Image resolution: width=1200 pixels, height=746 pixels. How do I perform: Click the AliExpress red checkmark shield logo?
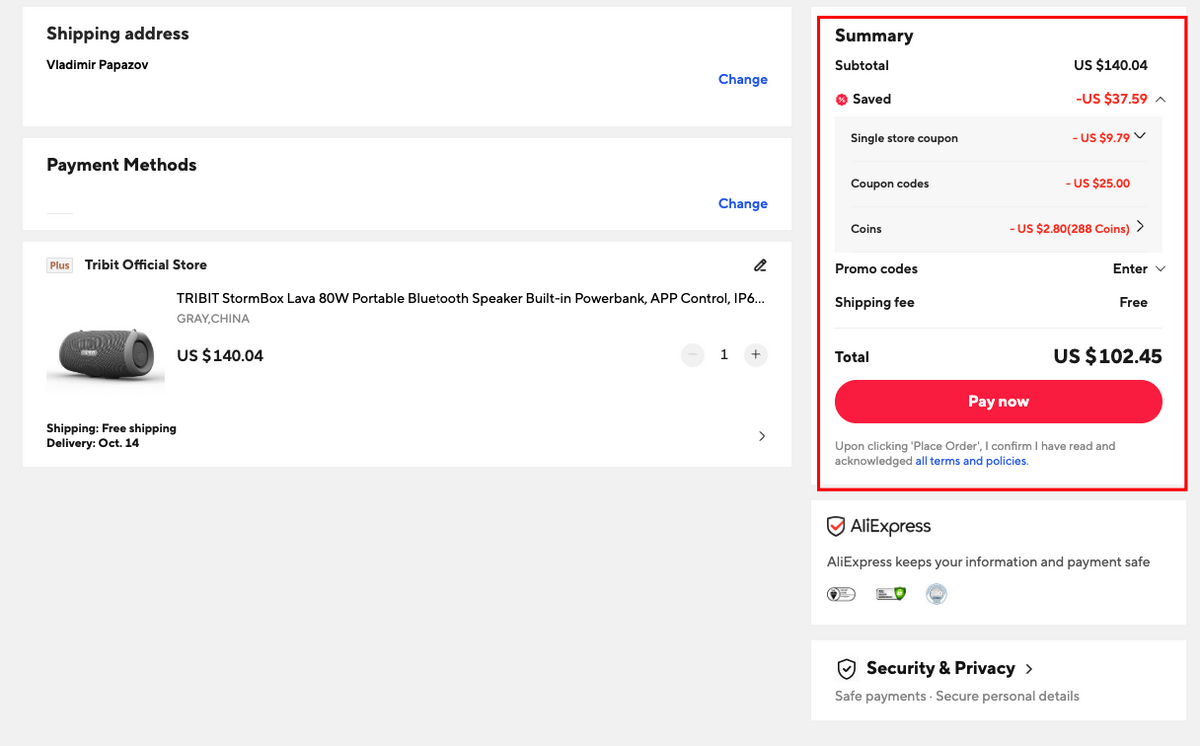click(x=836, y=526)
